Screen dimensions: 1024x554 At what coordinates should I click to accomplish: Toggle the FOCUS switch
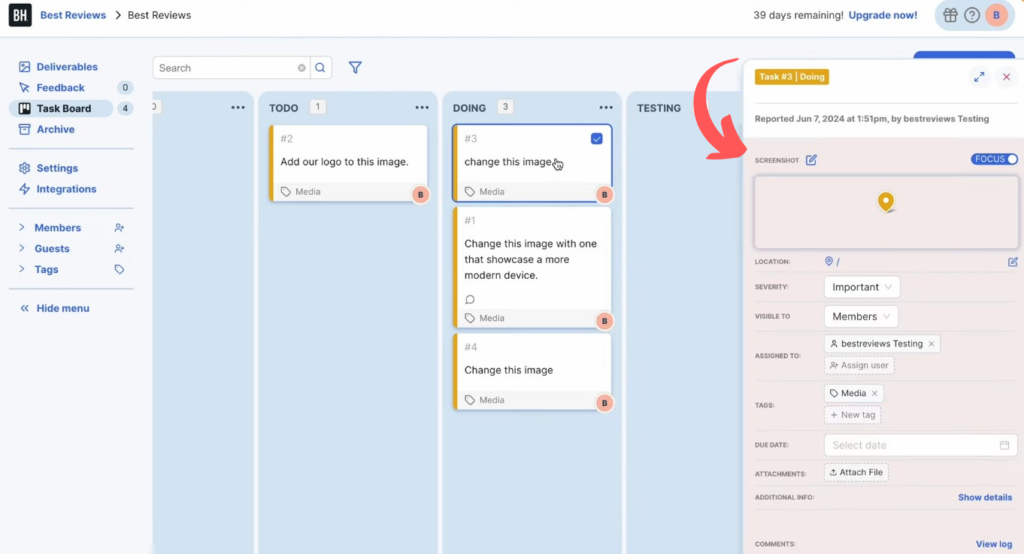point(994,159)
